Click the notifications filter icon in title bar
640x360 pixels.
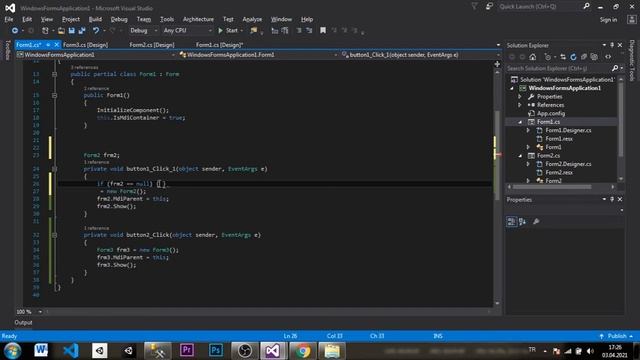pos(474,6)
